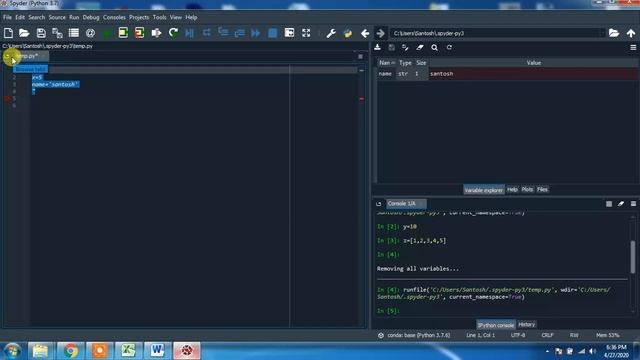Save the current file
The width and height of the screenshot is (640, 360).
coord(41,33)
